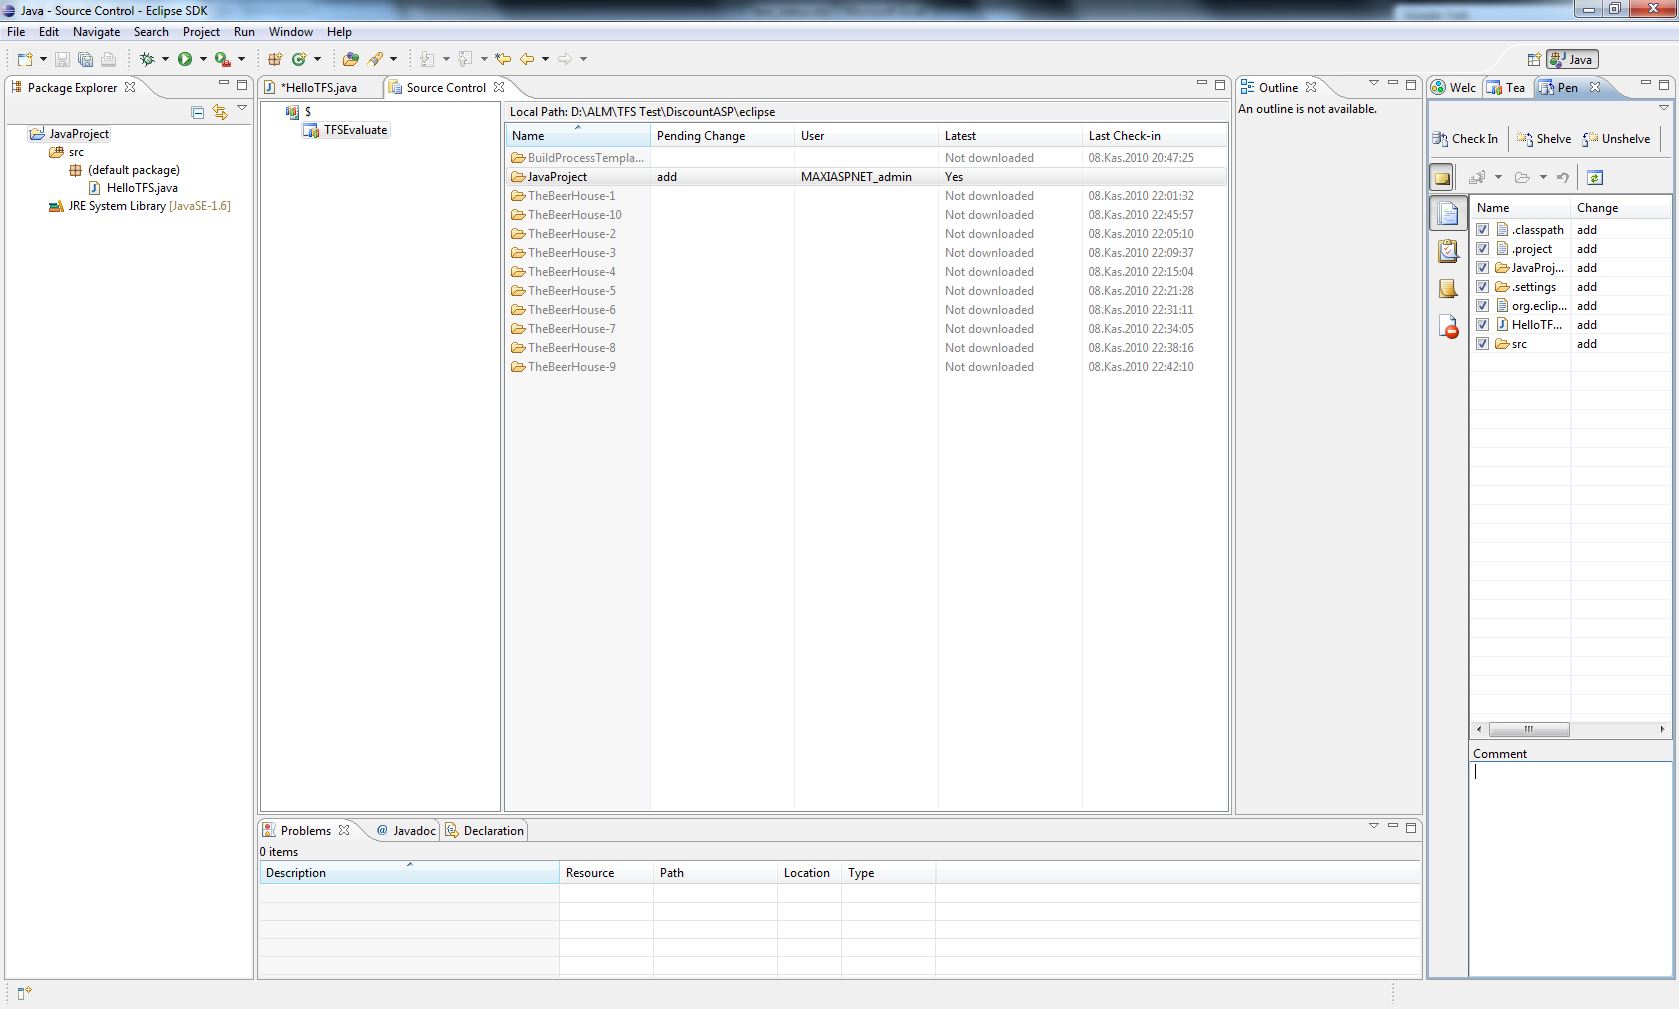
Task: Uncheck the .classpath pending change
Action: point(1483,230)
